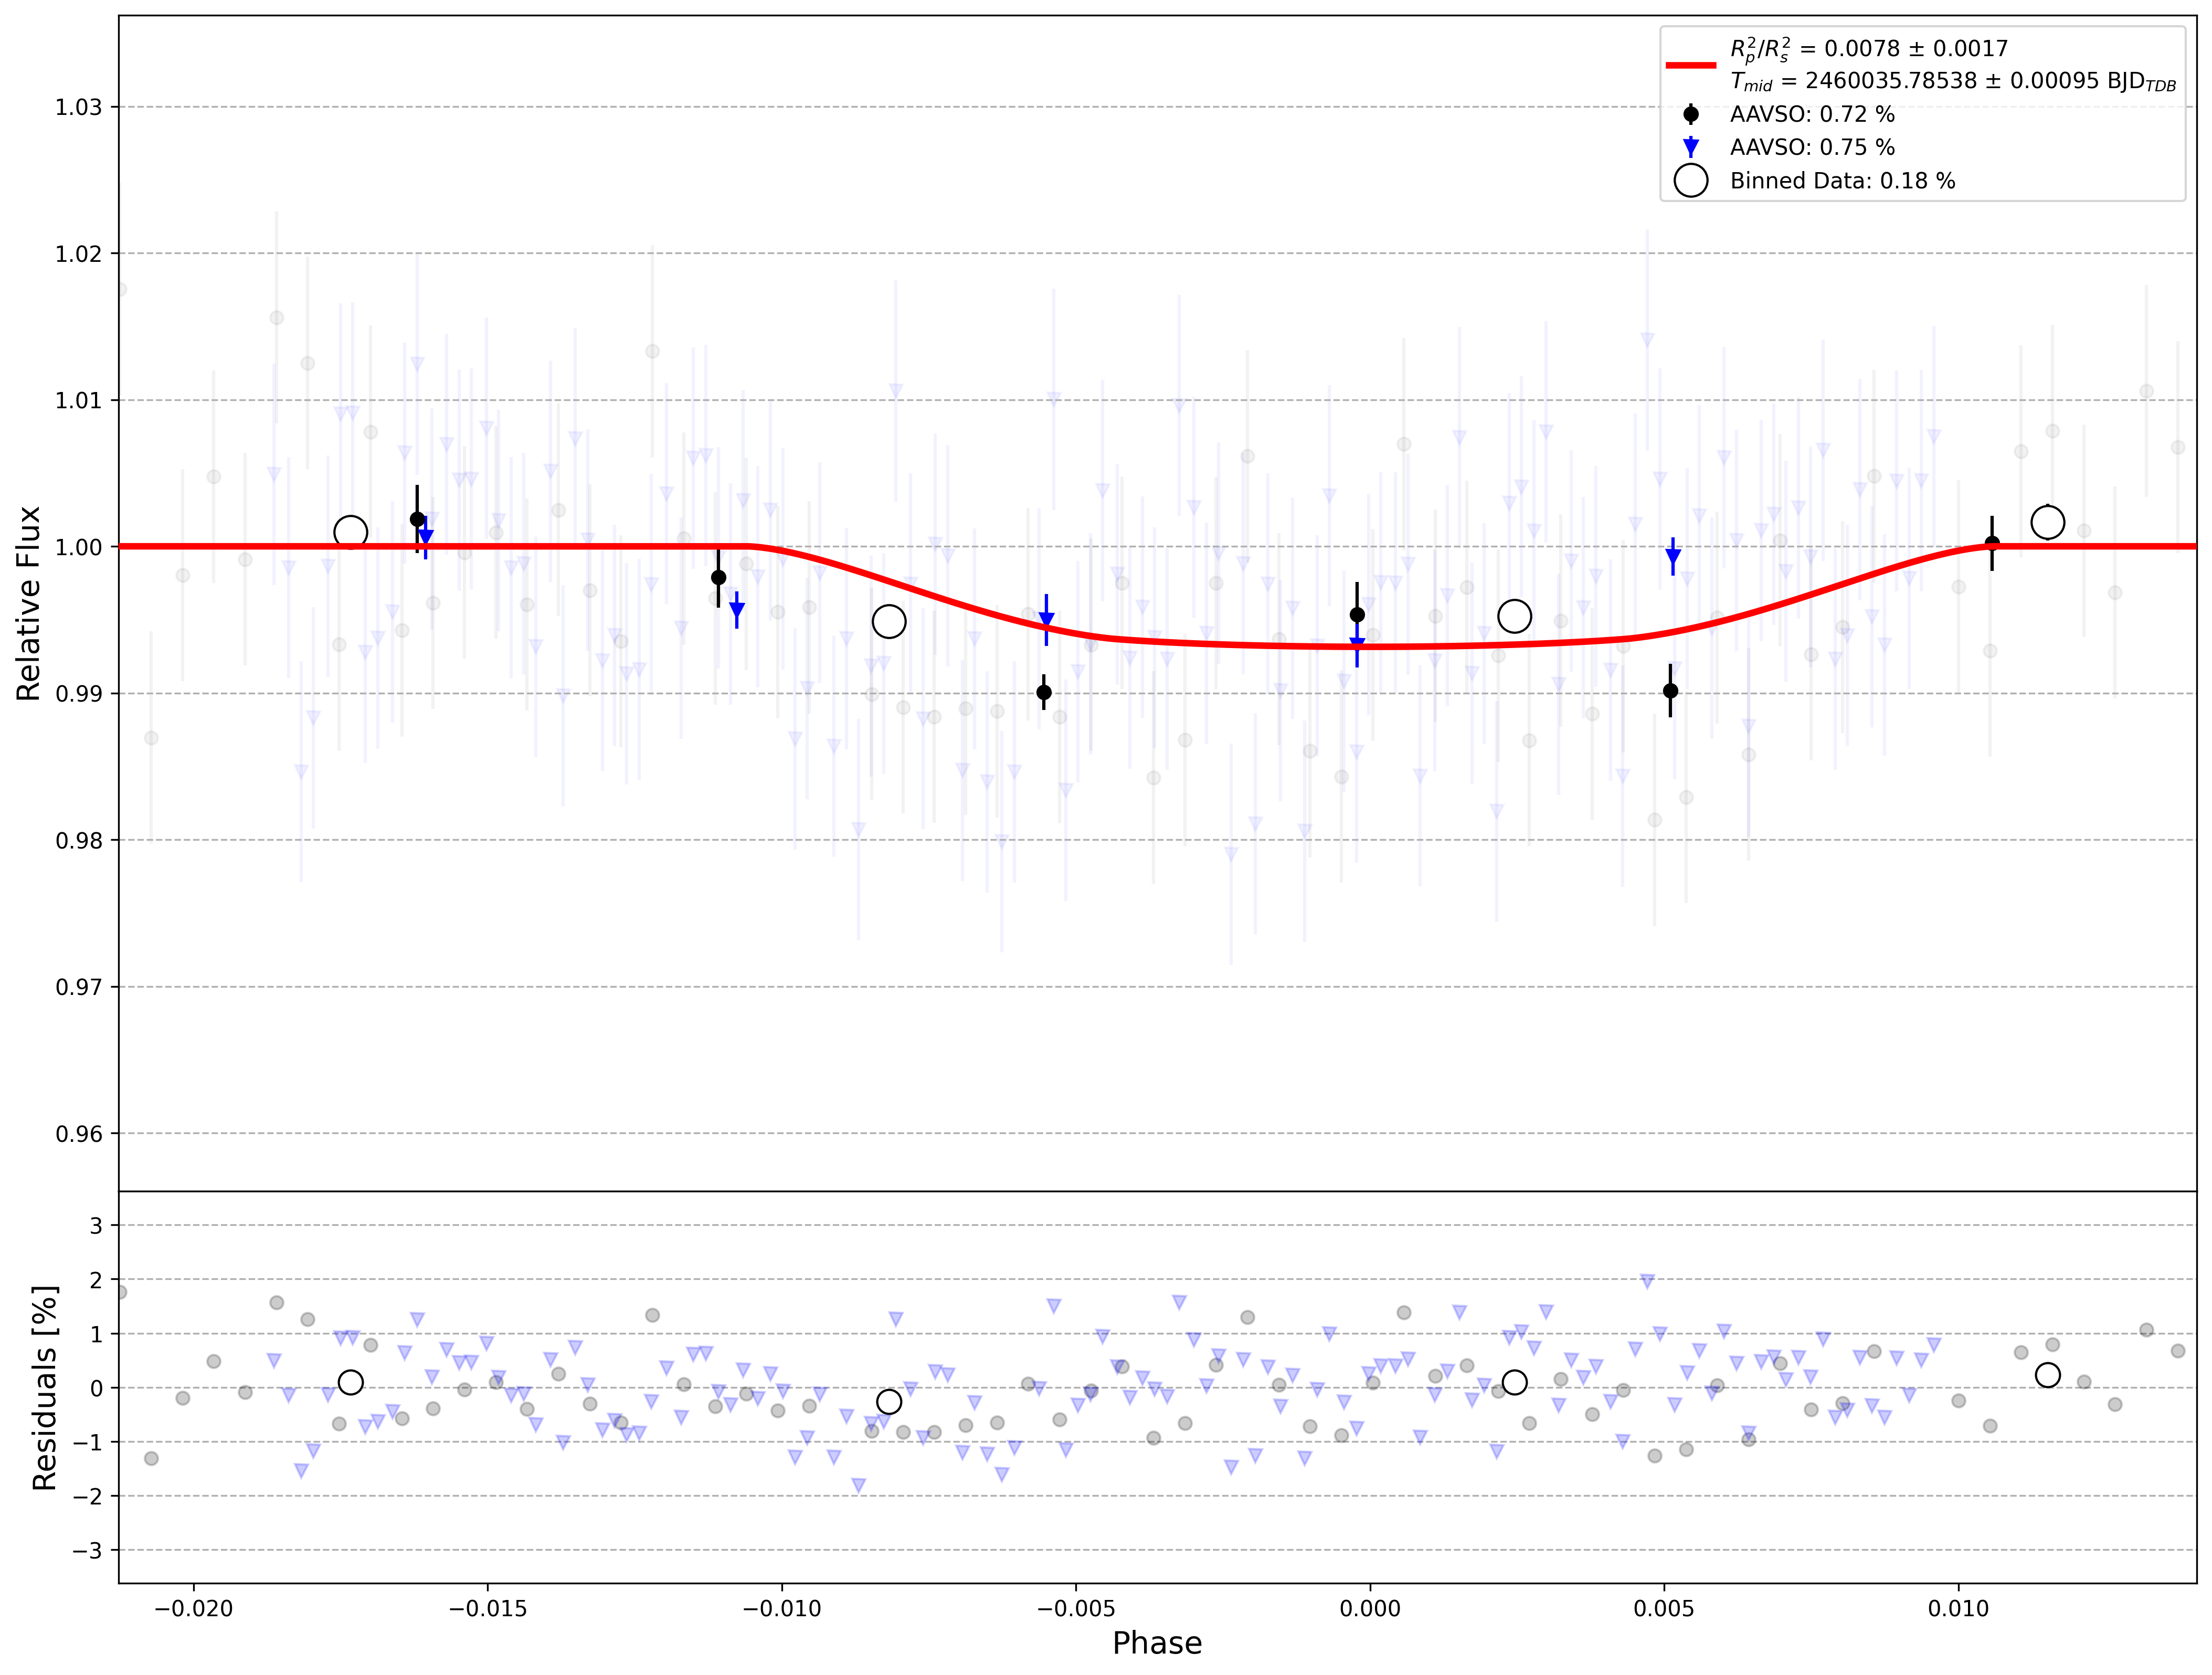Screen dimensions: 2212x1675
Task: Click the binned circle near phase -0.008 in flux plot
Action: (x=889, y=622)
